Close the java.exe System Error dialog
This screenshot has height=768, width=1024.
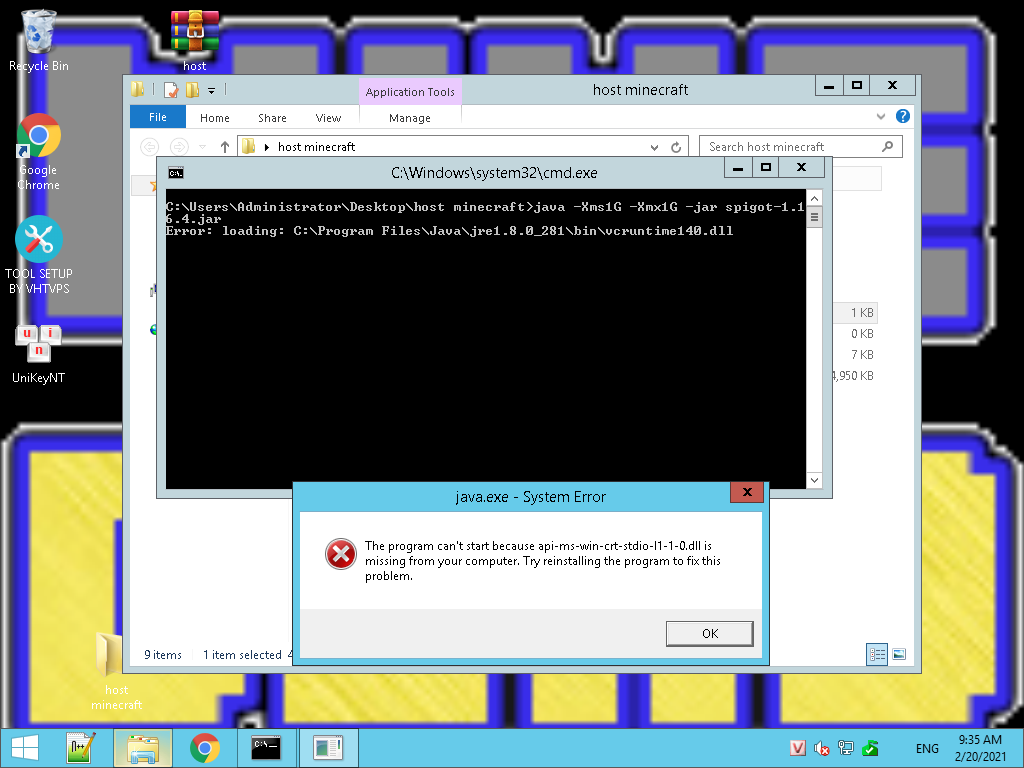pyautogui.click(x=747, y=492)
